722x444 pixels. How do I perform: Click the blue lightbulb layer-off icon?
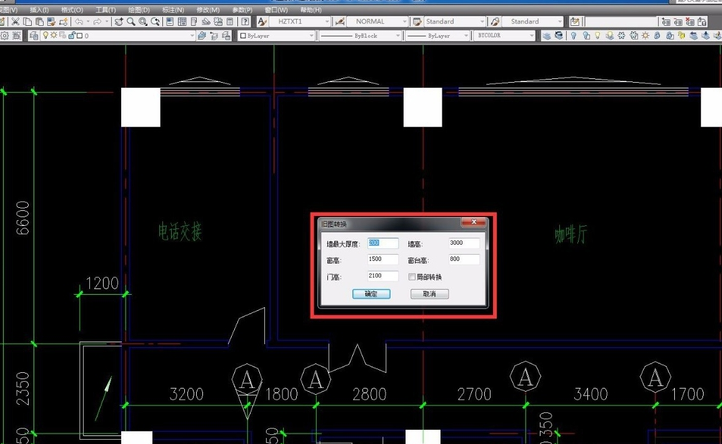pos(573,35)
